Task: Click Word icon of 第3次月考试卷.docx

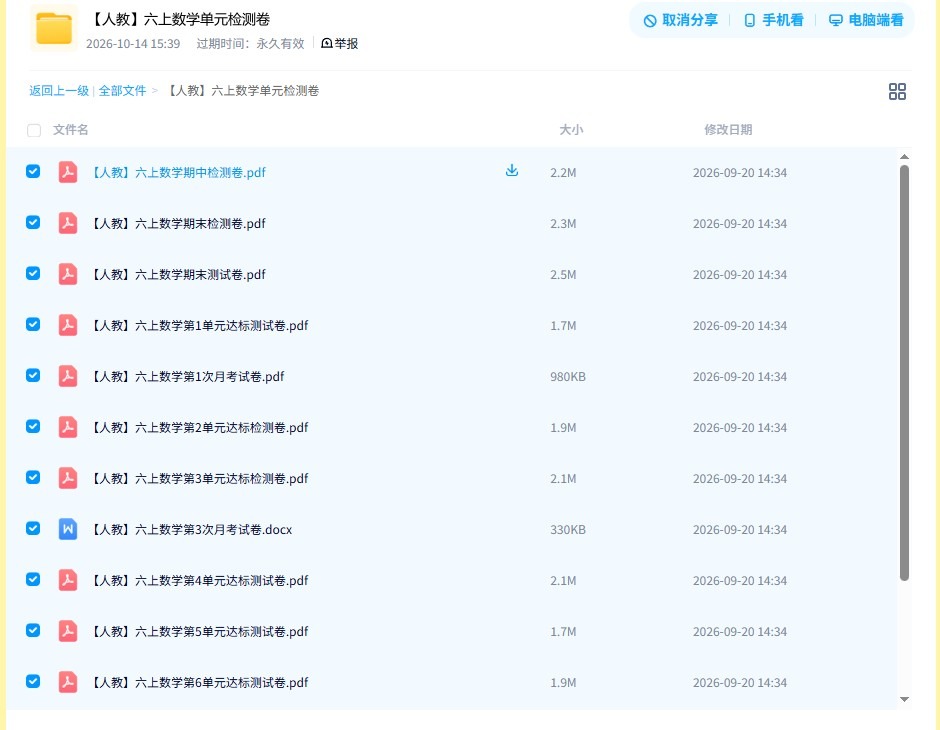Action: pyautogui.click(x=68, y=529)
